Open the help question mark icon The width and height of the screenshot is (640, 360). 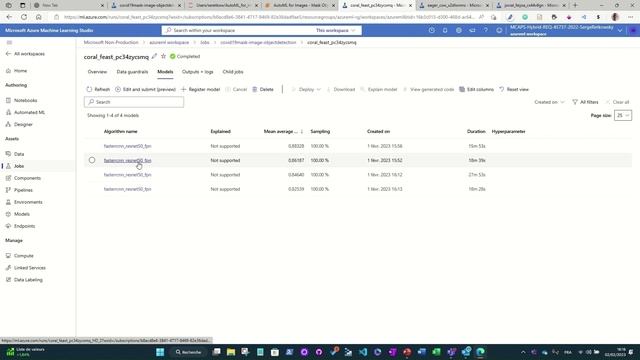[486, 30]
